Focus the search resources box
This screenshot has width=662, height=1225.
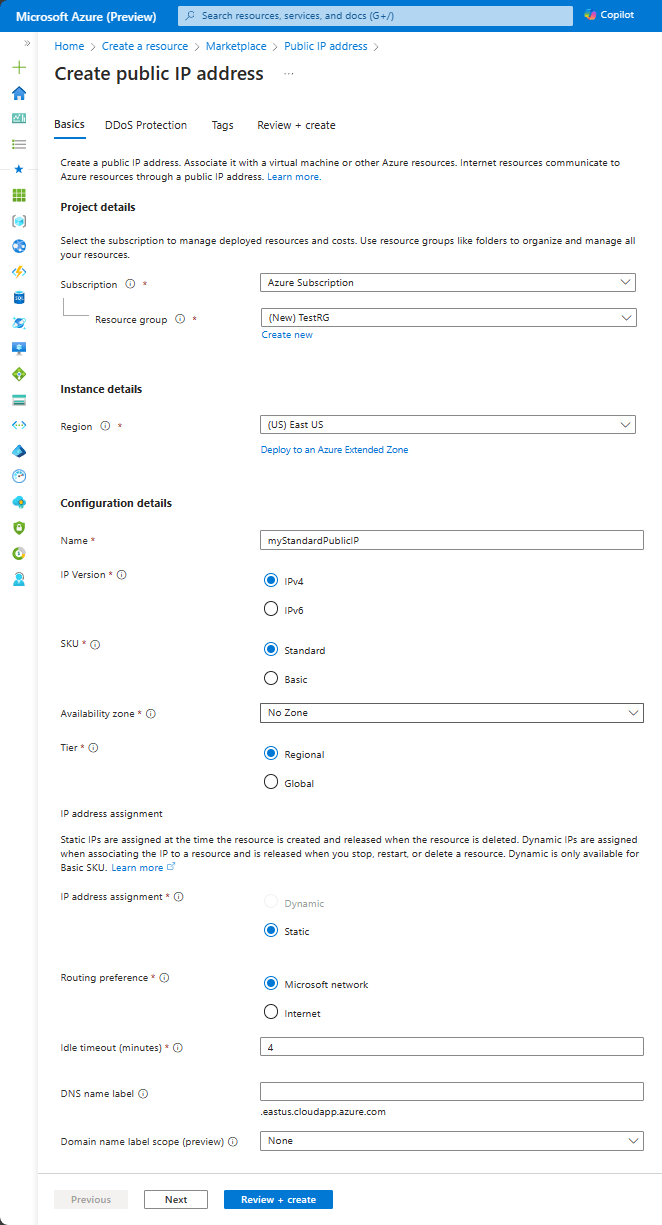376,16
